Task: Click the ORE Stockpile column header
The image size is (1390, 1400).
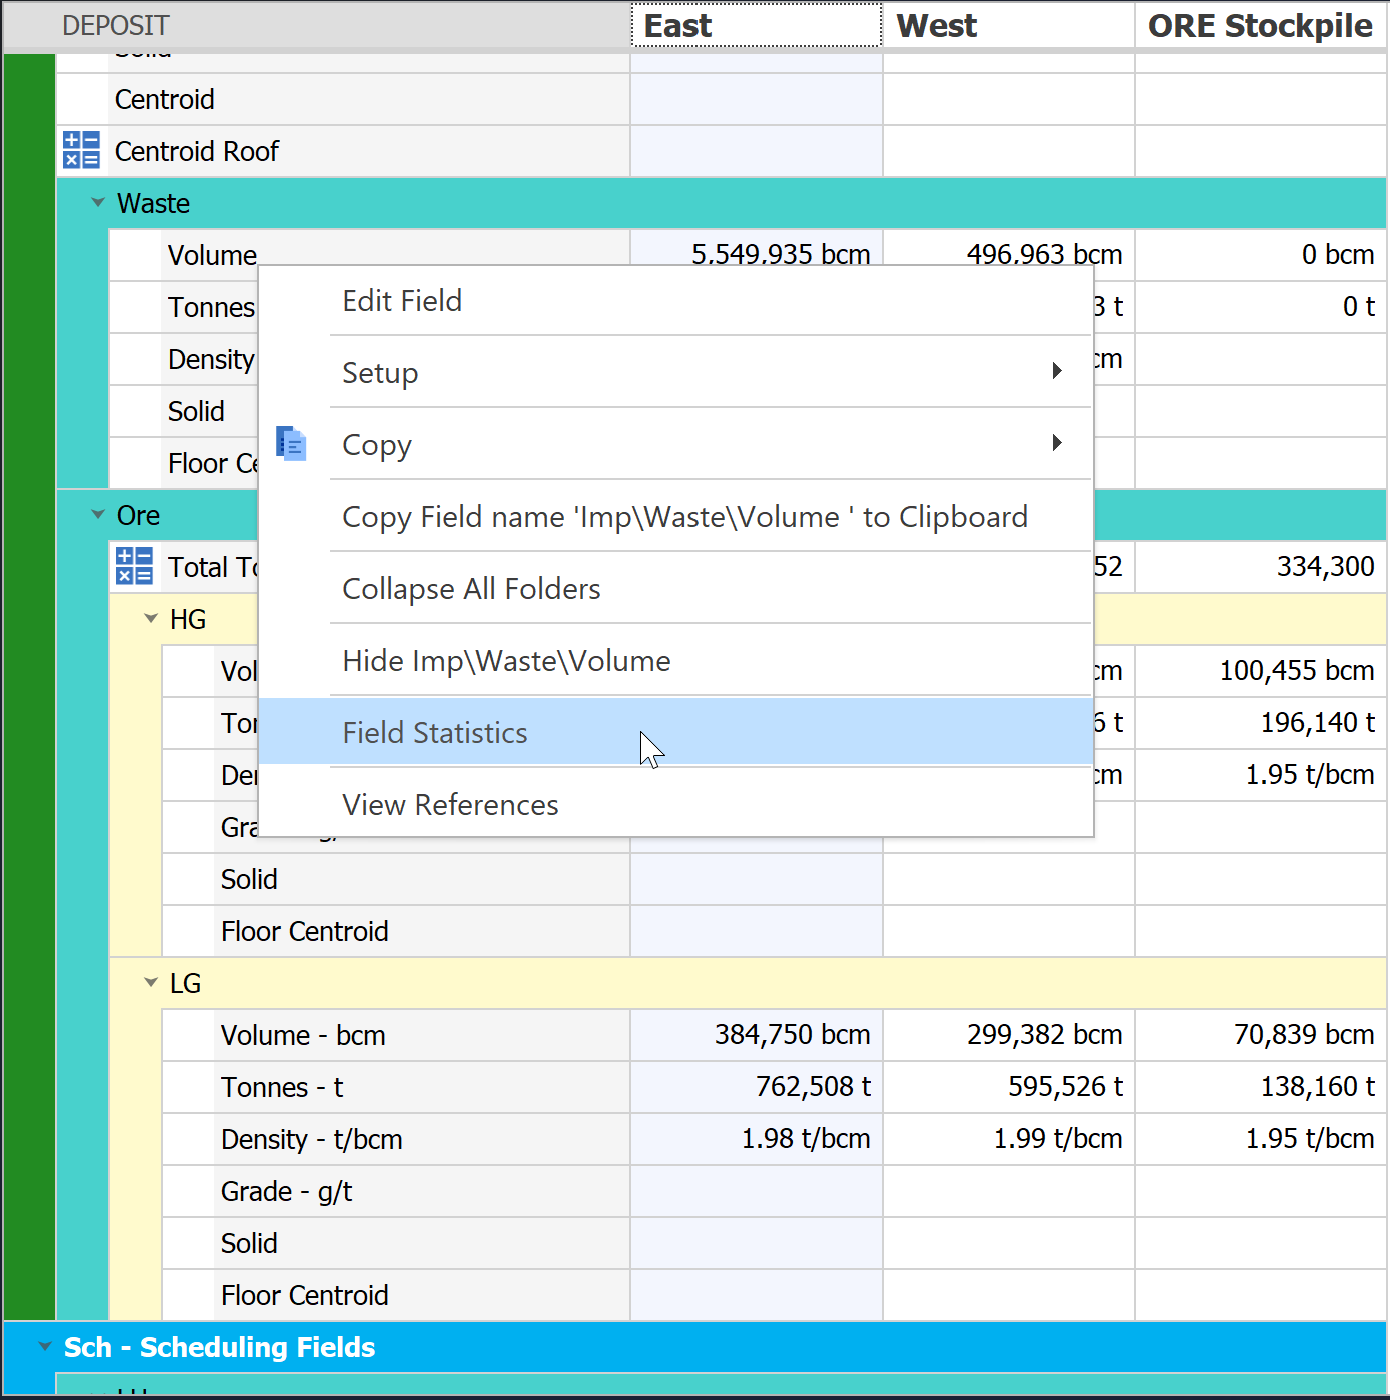Action: click(x=1260, y=25)
